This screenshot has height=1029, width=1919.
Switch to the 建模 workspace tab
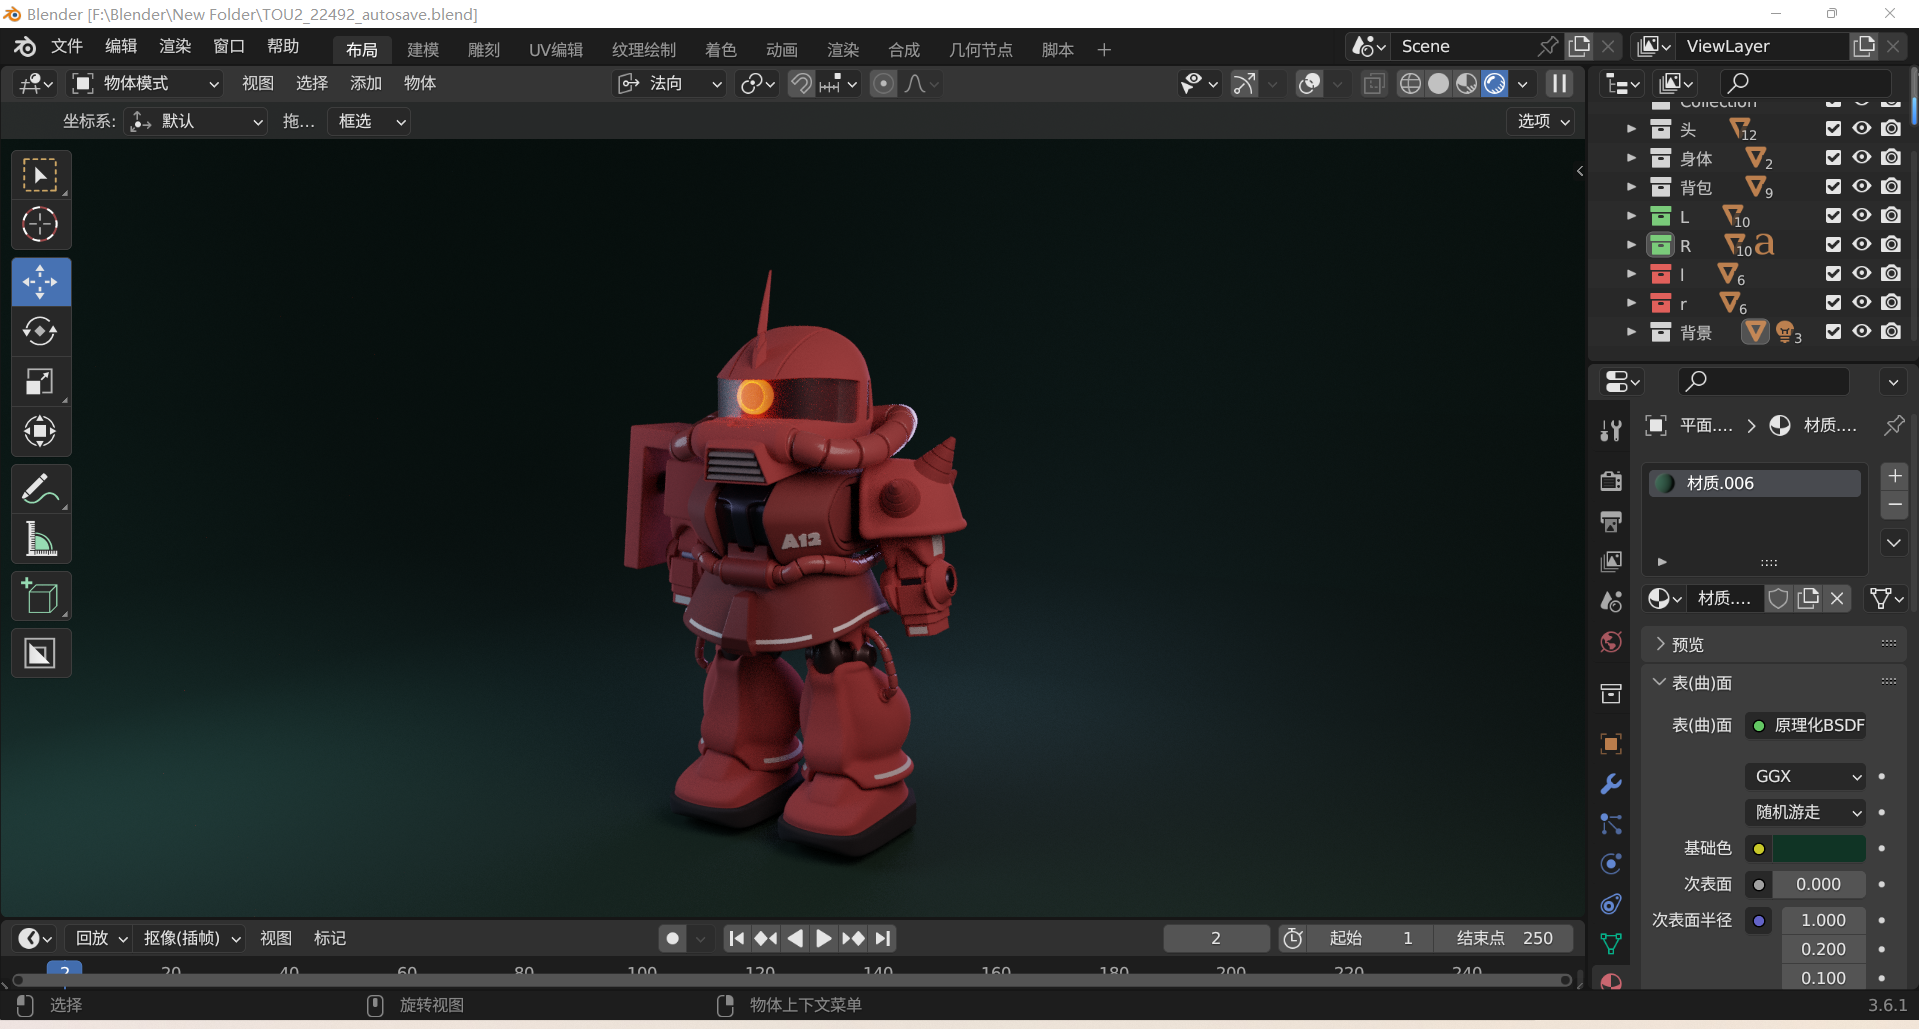[422, 50]
